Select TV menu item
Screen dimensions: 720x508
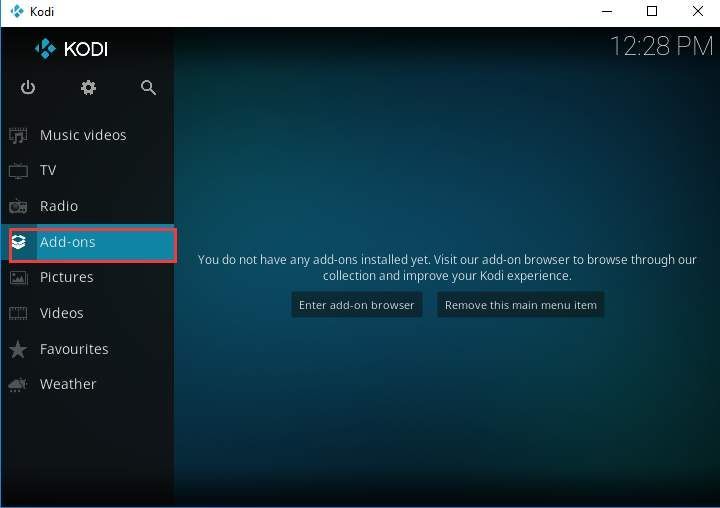click(x=87, y=170)
